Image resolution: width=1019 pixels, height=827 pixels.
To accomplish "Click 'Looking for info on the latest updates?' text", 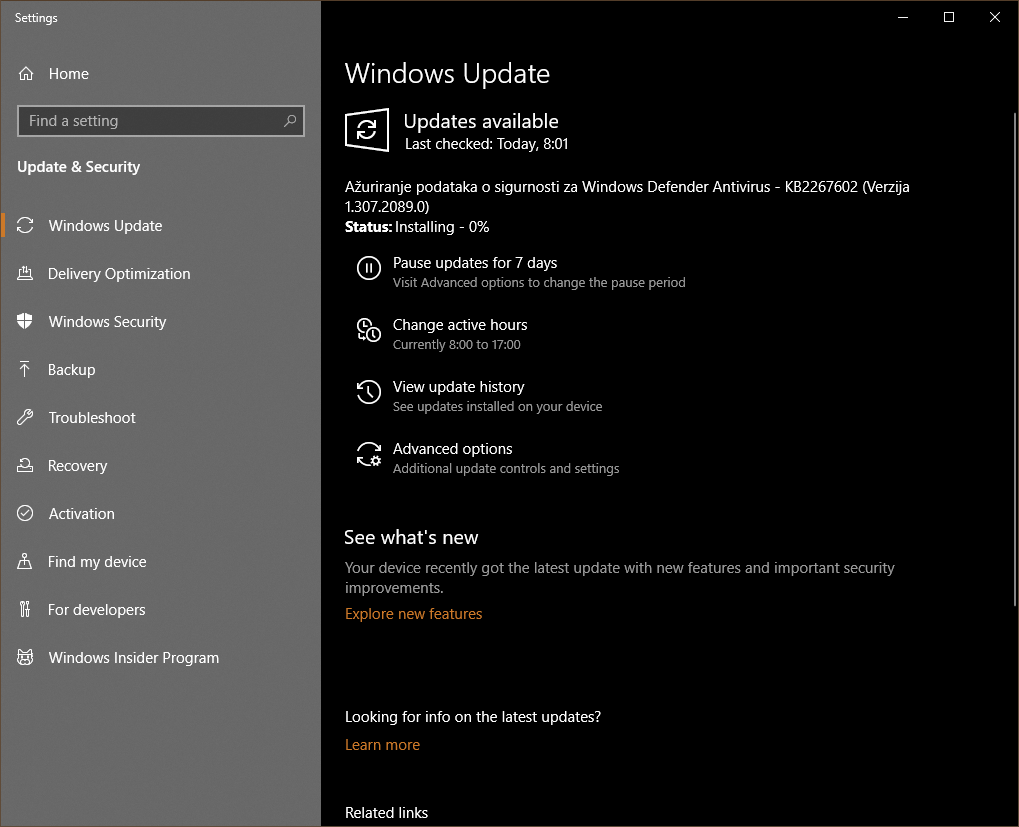I will (472, 717).
